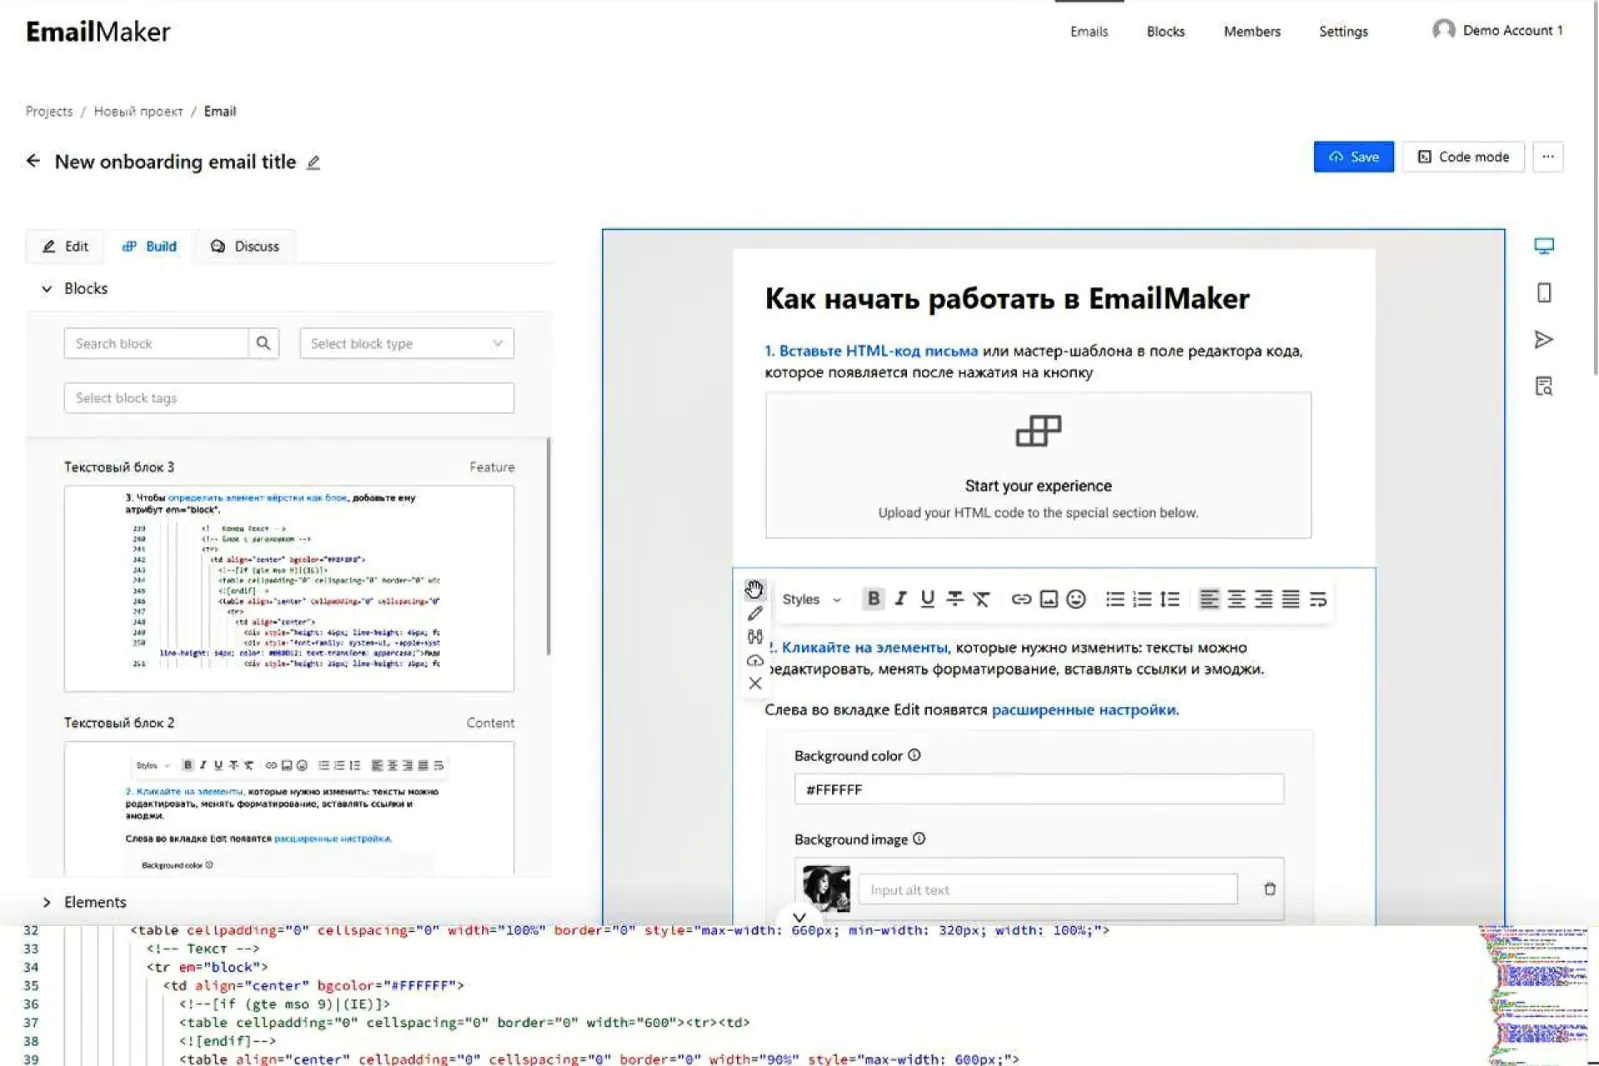Click the cloud upload block icon
The image size is (1599, 1066).
pyautogui.click(x=755, y=660)
